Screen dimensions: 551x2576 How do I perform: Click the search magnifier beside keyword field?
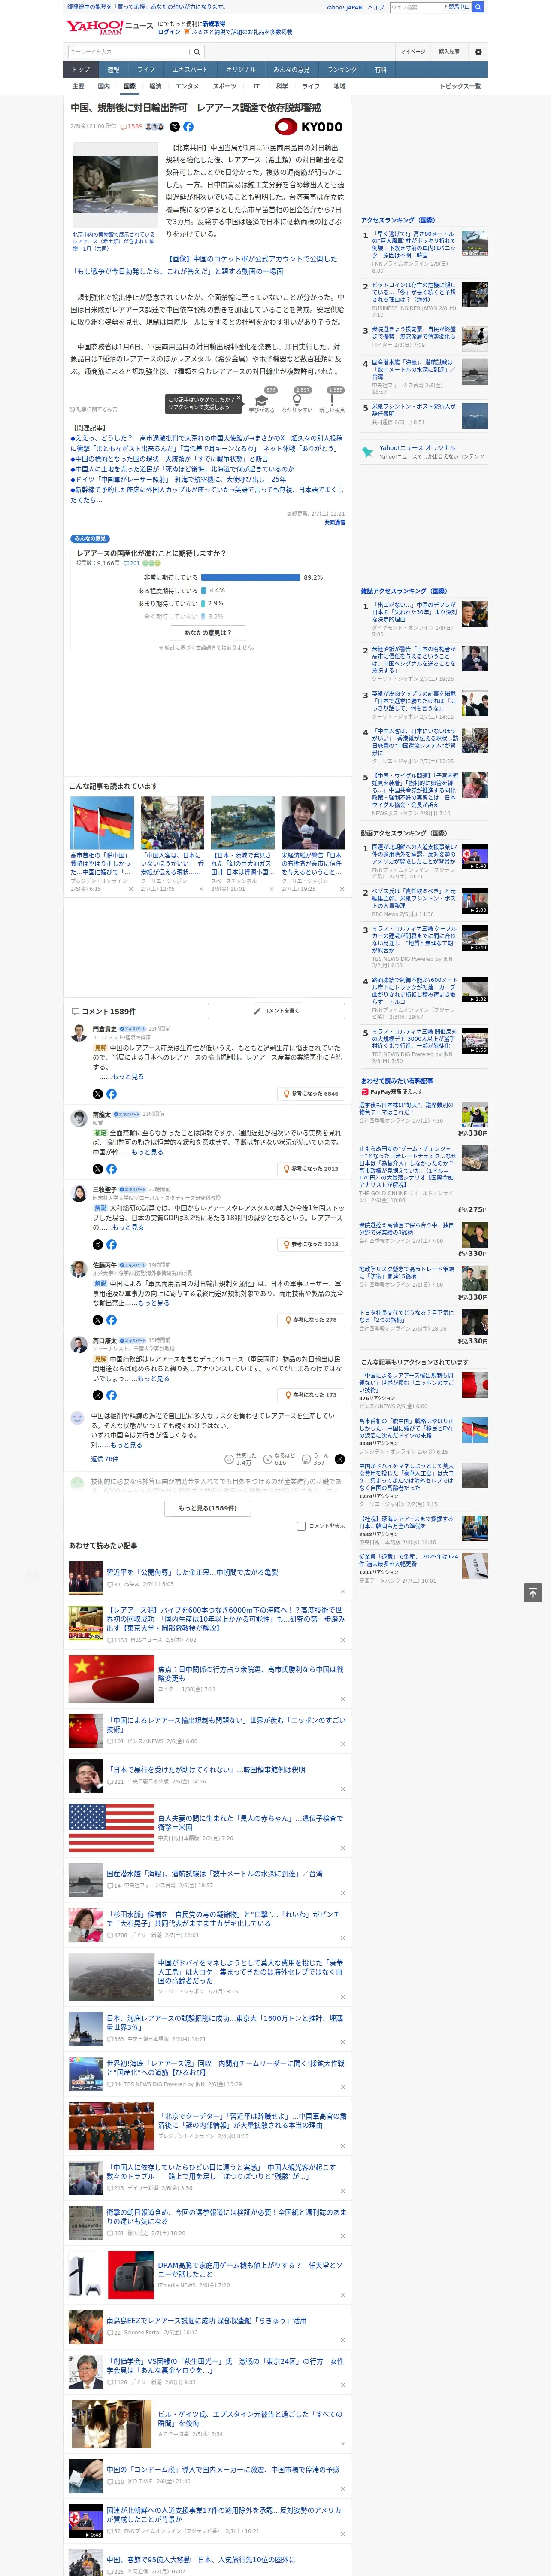pos(197,52)
